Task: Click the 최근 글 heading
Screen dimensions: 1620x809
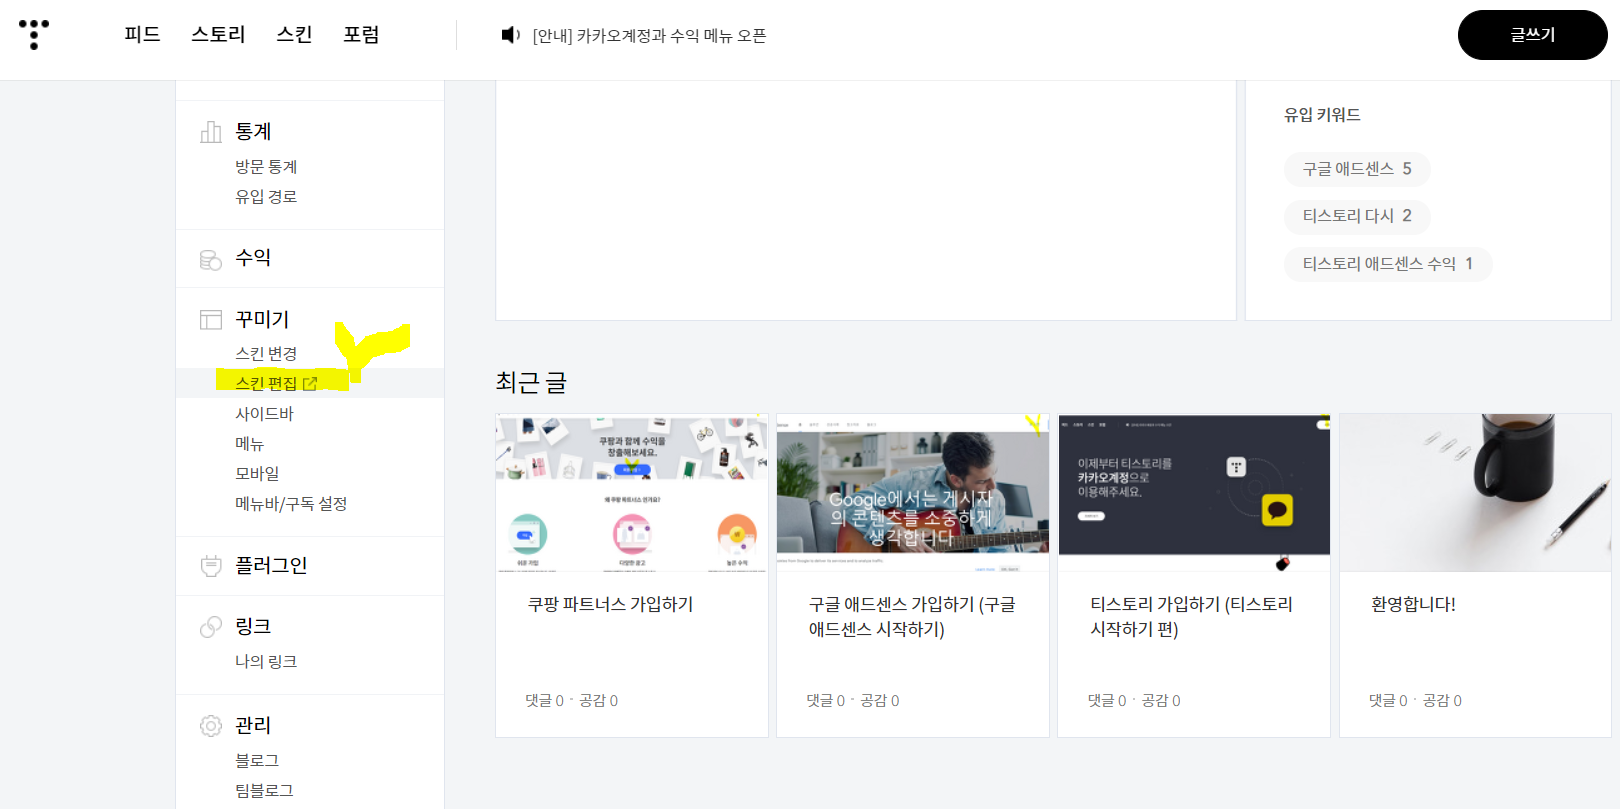Action: [x=531, y=383]
